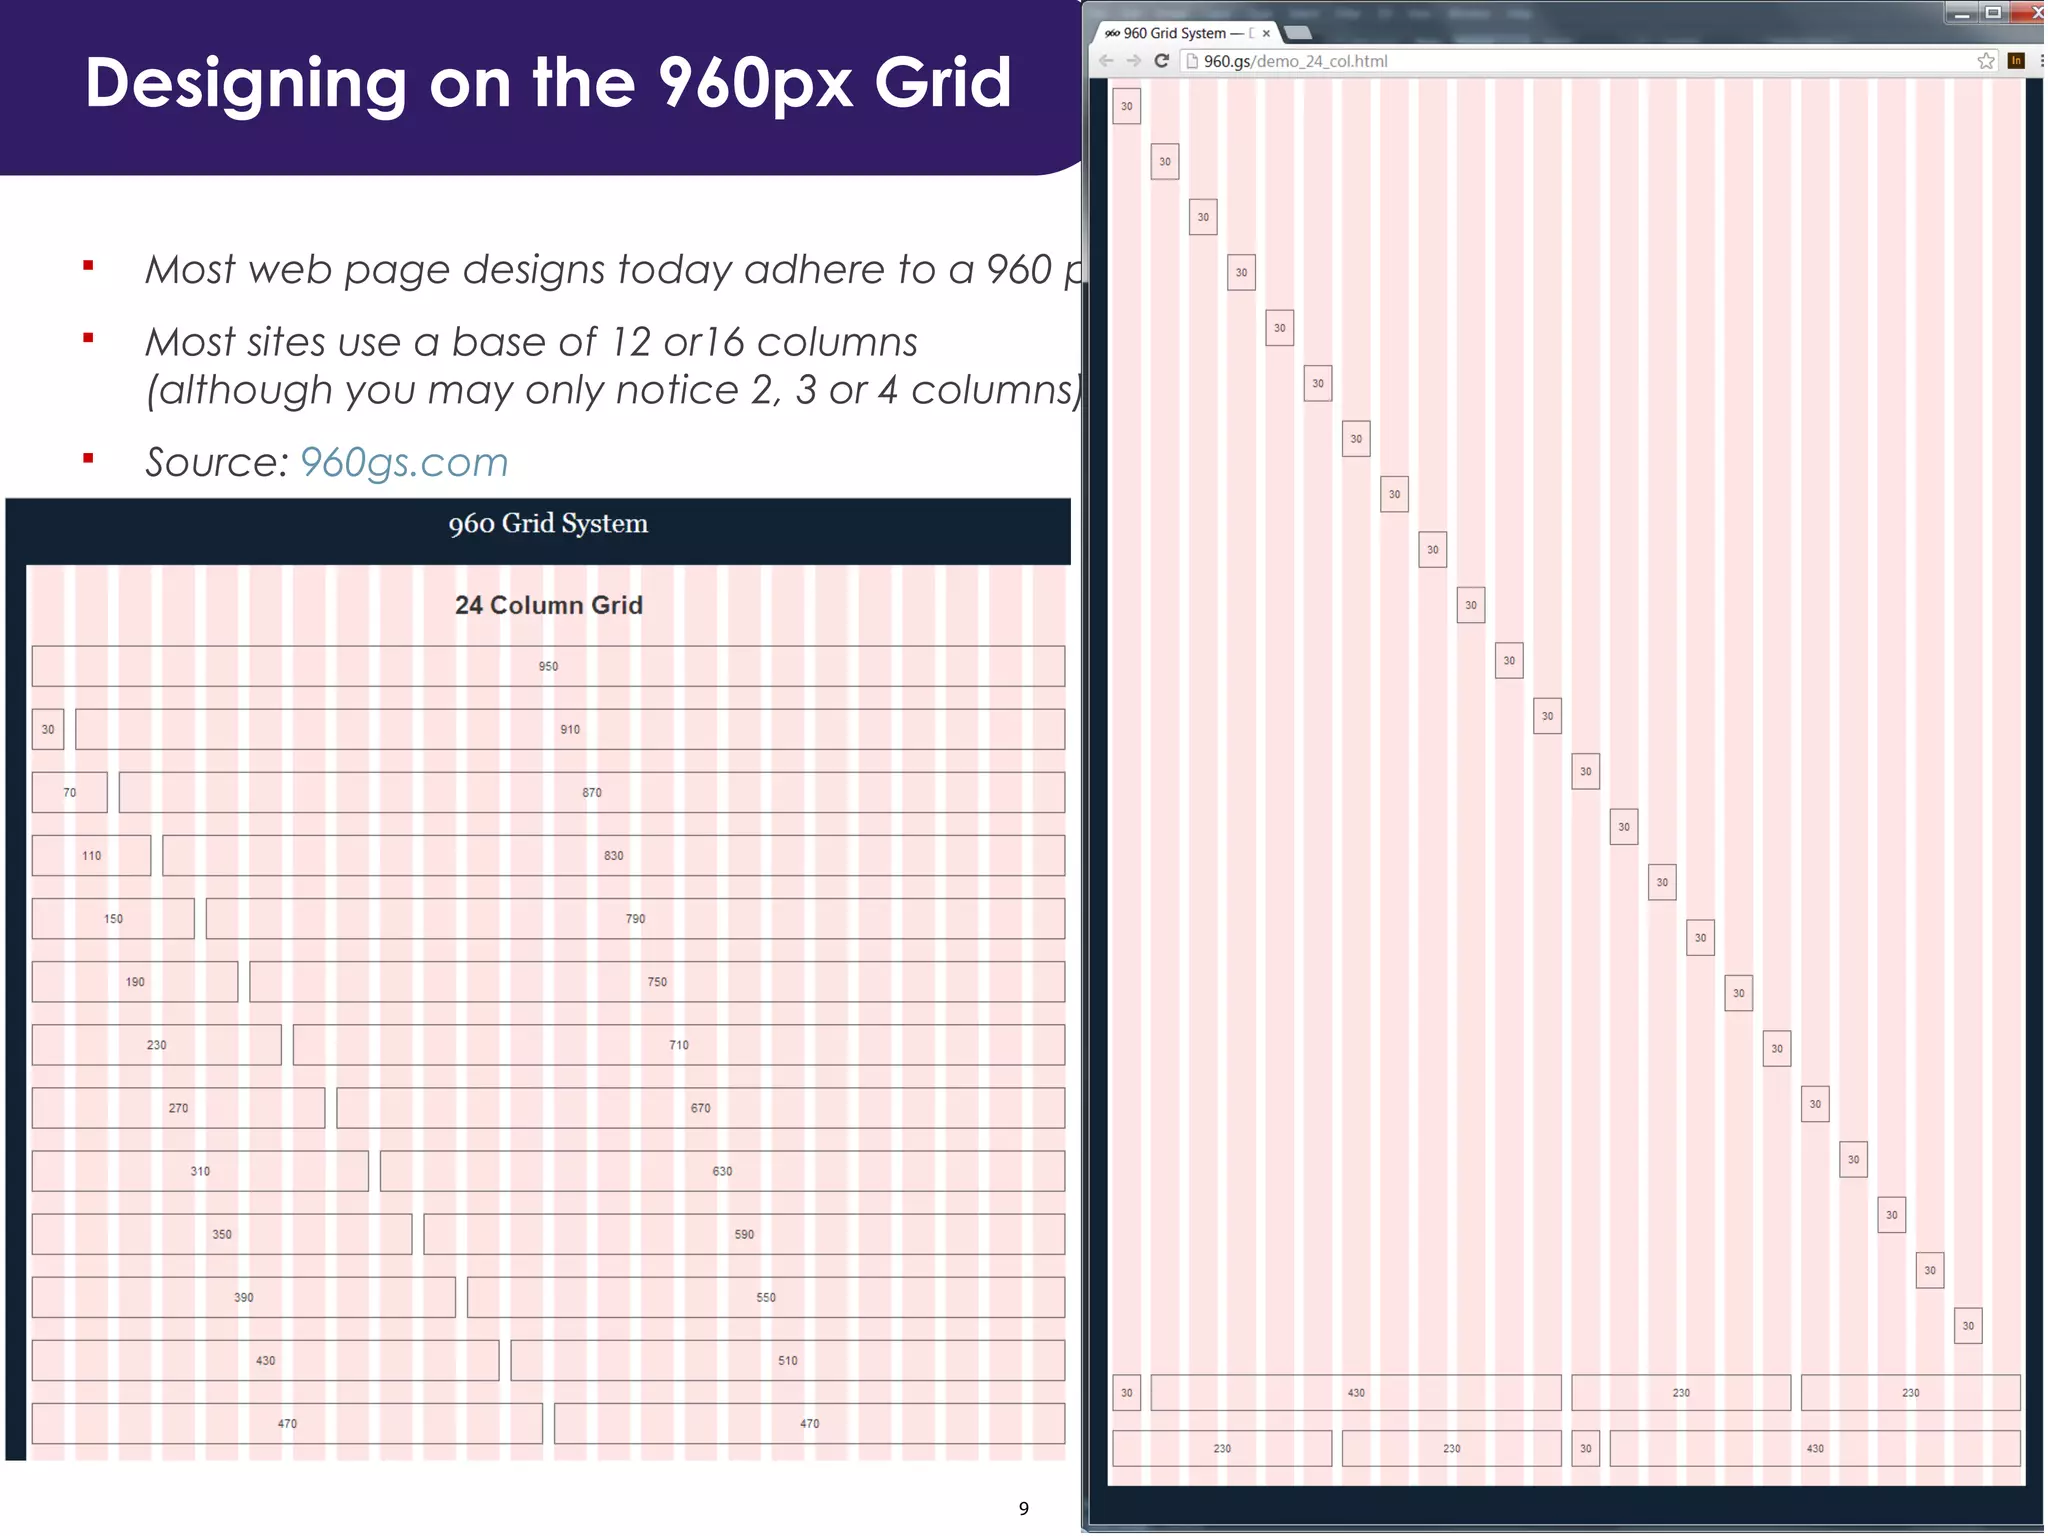
Task: Click the 310 grid box
Action: (200, 1170)
